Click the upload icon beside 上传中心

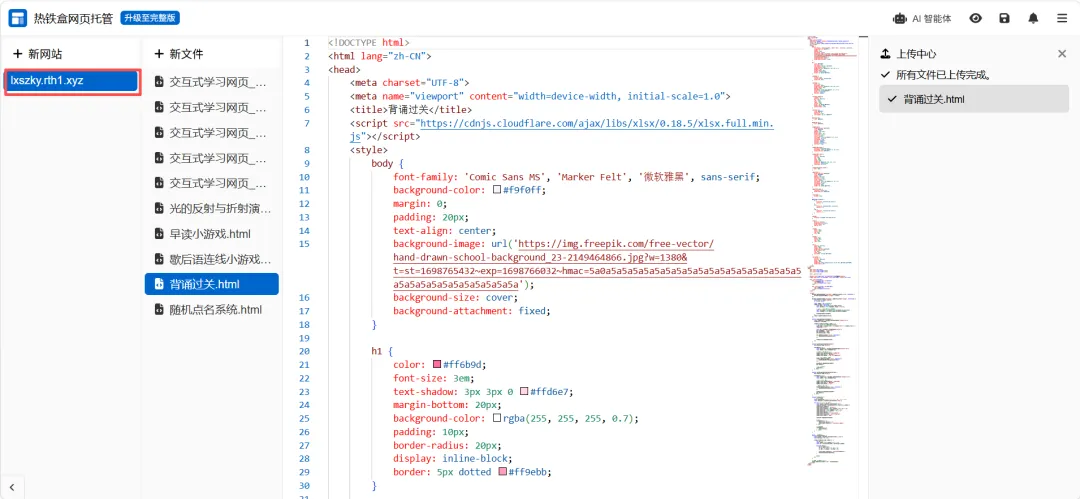point(886,54)
